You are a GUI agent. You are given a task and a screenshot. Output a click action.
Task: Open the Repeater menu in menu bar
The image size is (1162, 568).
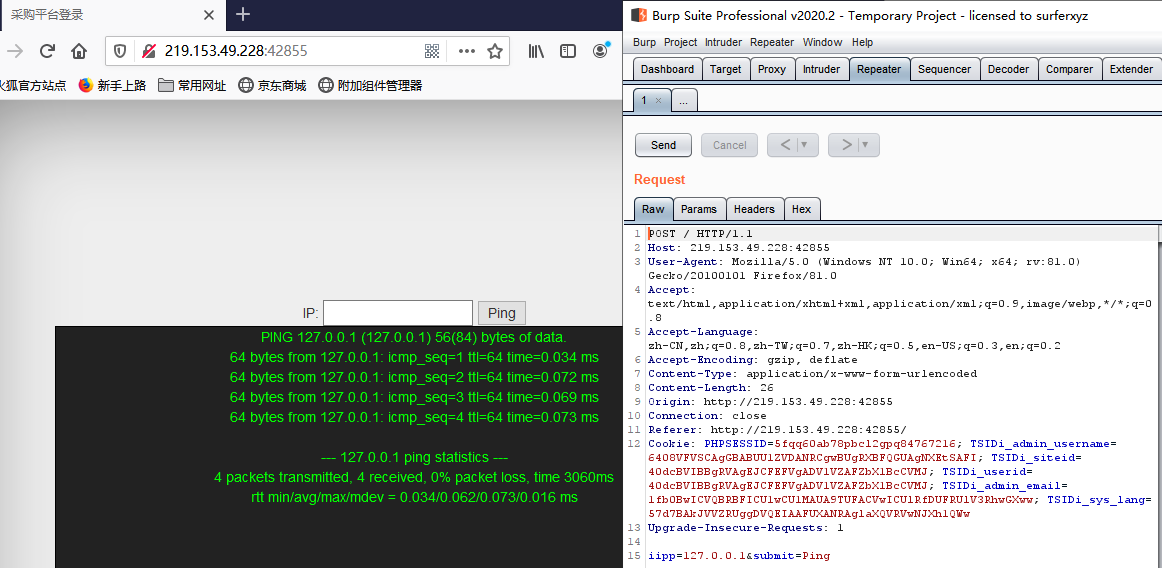771,42
